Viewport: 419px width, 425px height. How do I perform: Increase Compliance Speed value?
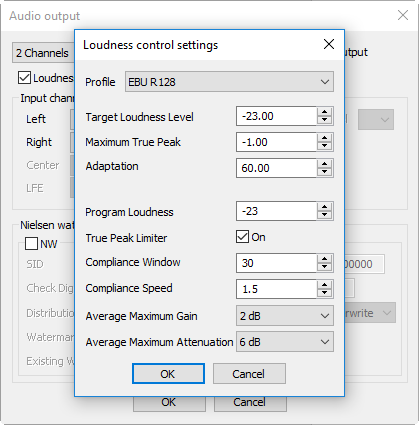[x=324, y=285]
